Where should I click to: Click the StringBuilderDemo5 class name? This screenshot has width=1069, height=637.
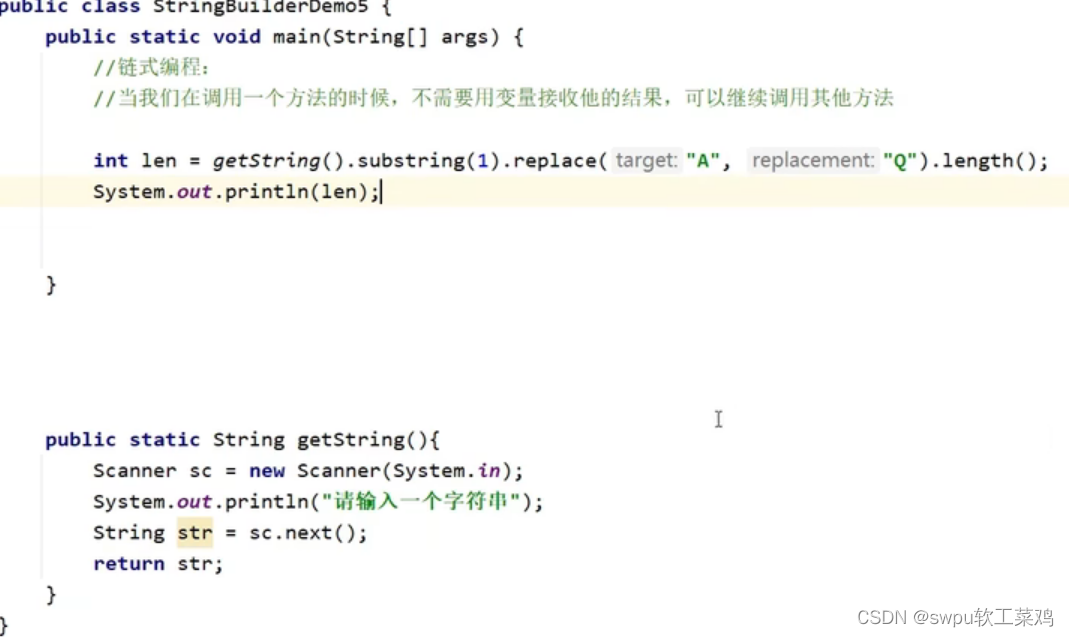point(260,7)
